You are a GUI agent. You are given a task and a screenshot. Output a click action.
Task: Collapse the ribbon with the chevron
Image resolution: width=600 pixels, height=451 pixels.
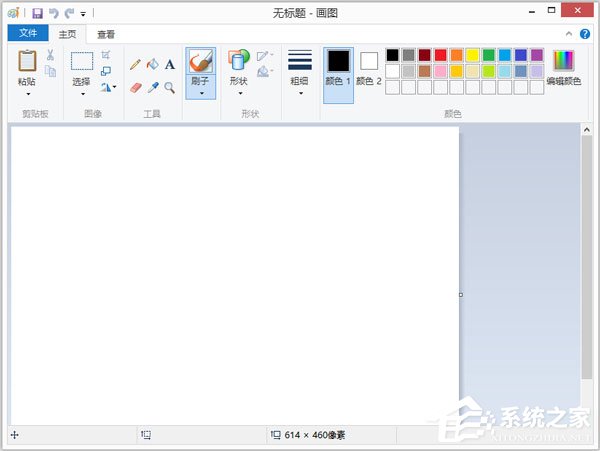pyautogui.click(x=571, y=34)
